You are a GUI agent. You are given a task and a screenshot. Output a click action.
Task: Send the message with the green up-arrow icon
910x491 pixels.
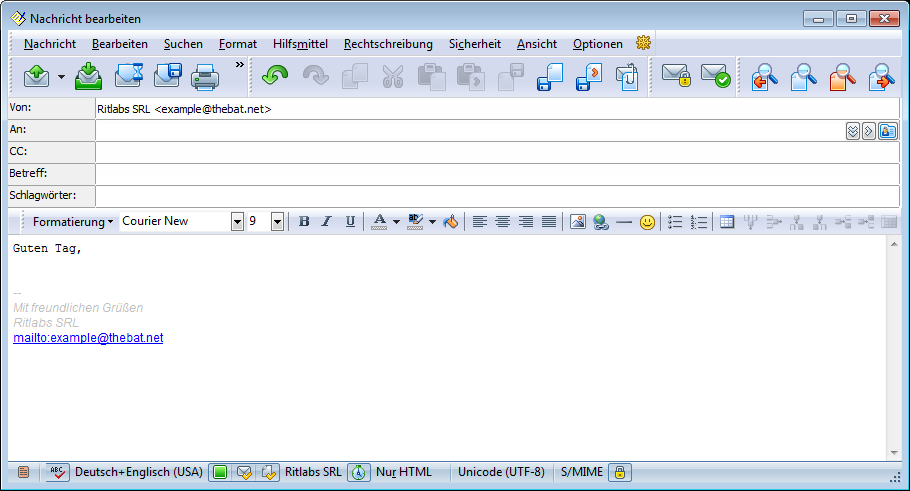pyautogui.click(x=36, y=77)
